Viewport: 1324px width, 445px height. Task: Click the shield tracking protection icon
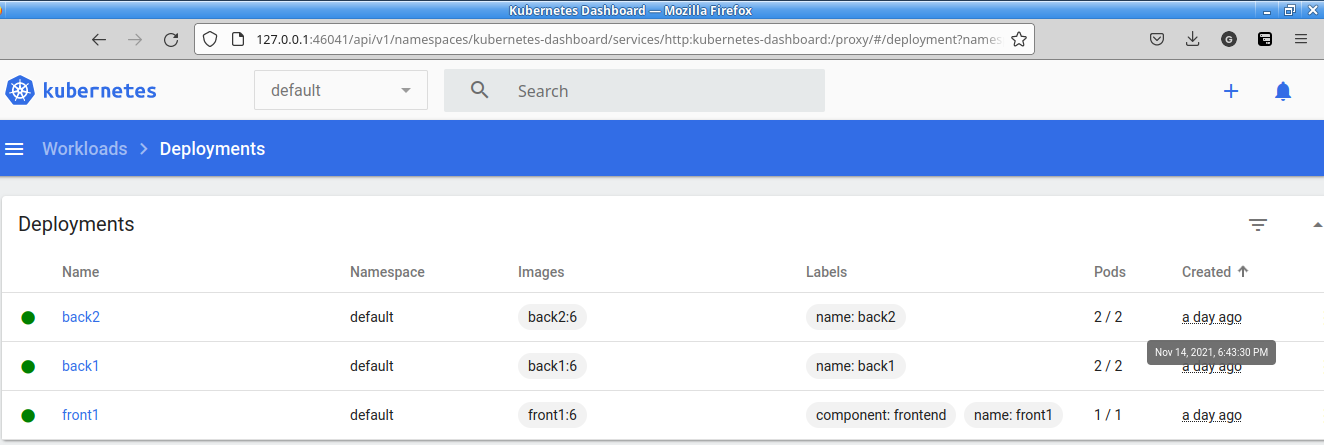[210, 40]
